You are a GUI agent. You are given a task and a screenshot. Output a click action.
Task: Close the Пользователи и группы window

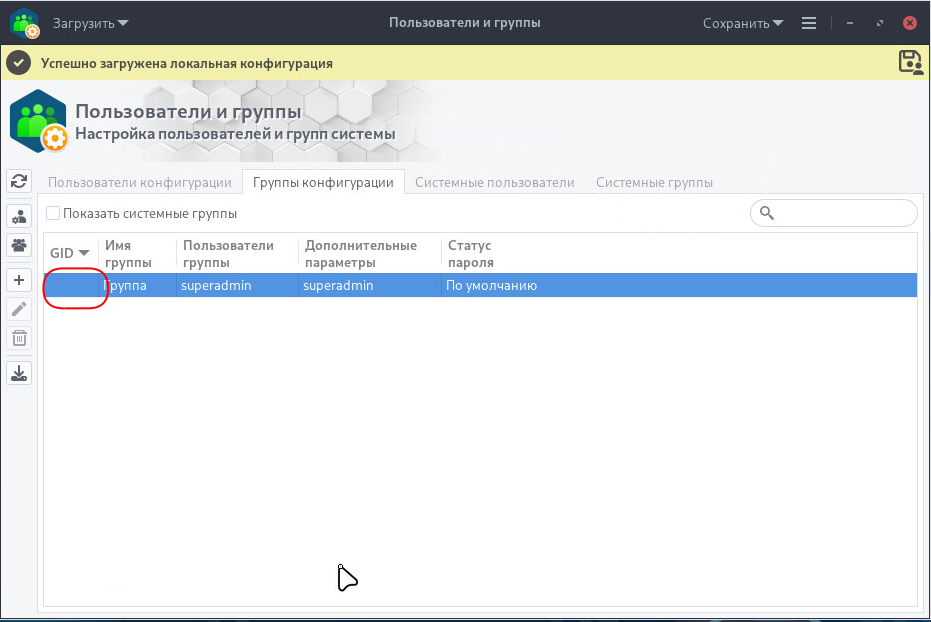(x=910, y=23)
